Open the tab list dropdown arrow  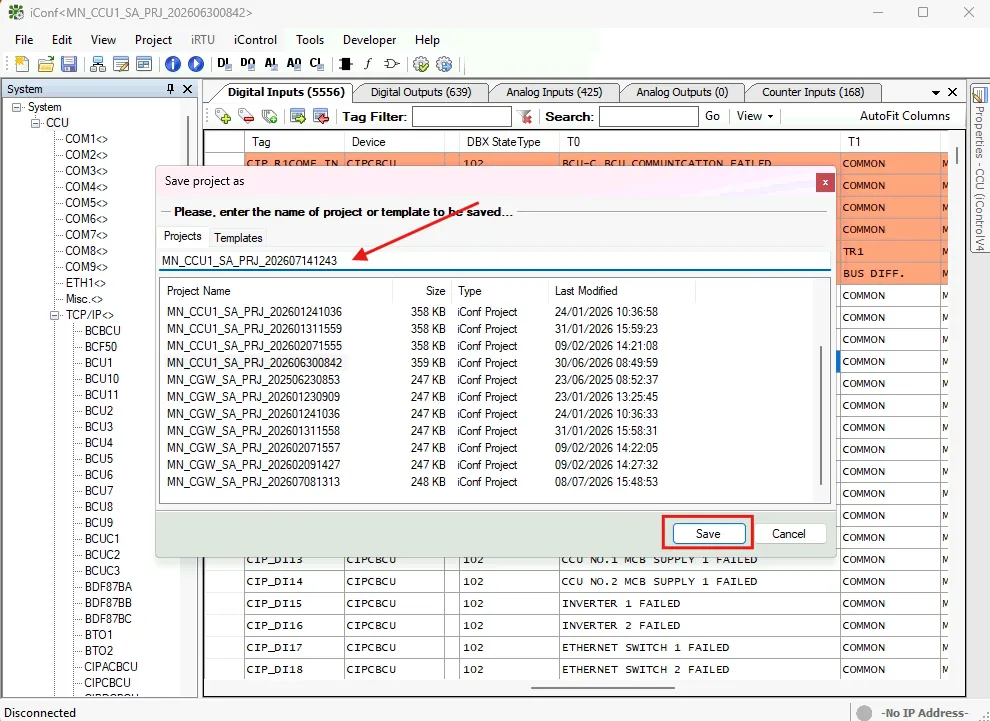(x=936, y=93)
